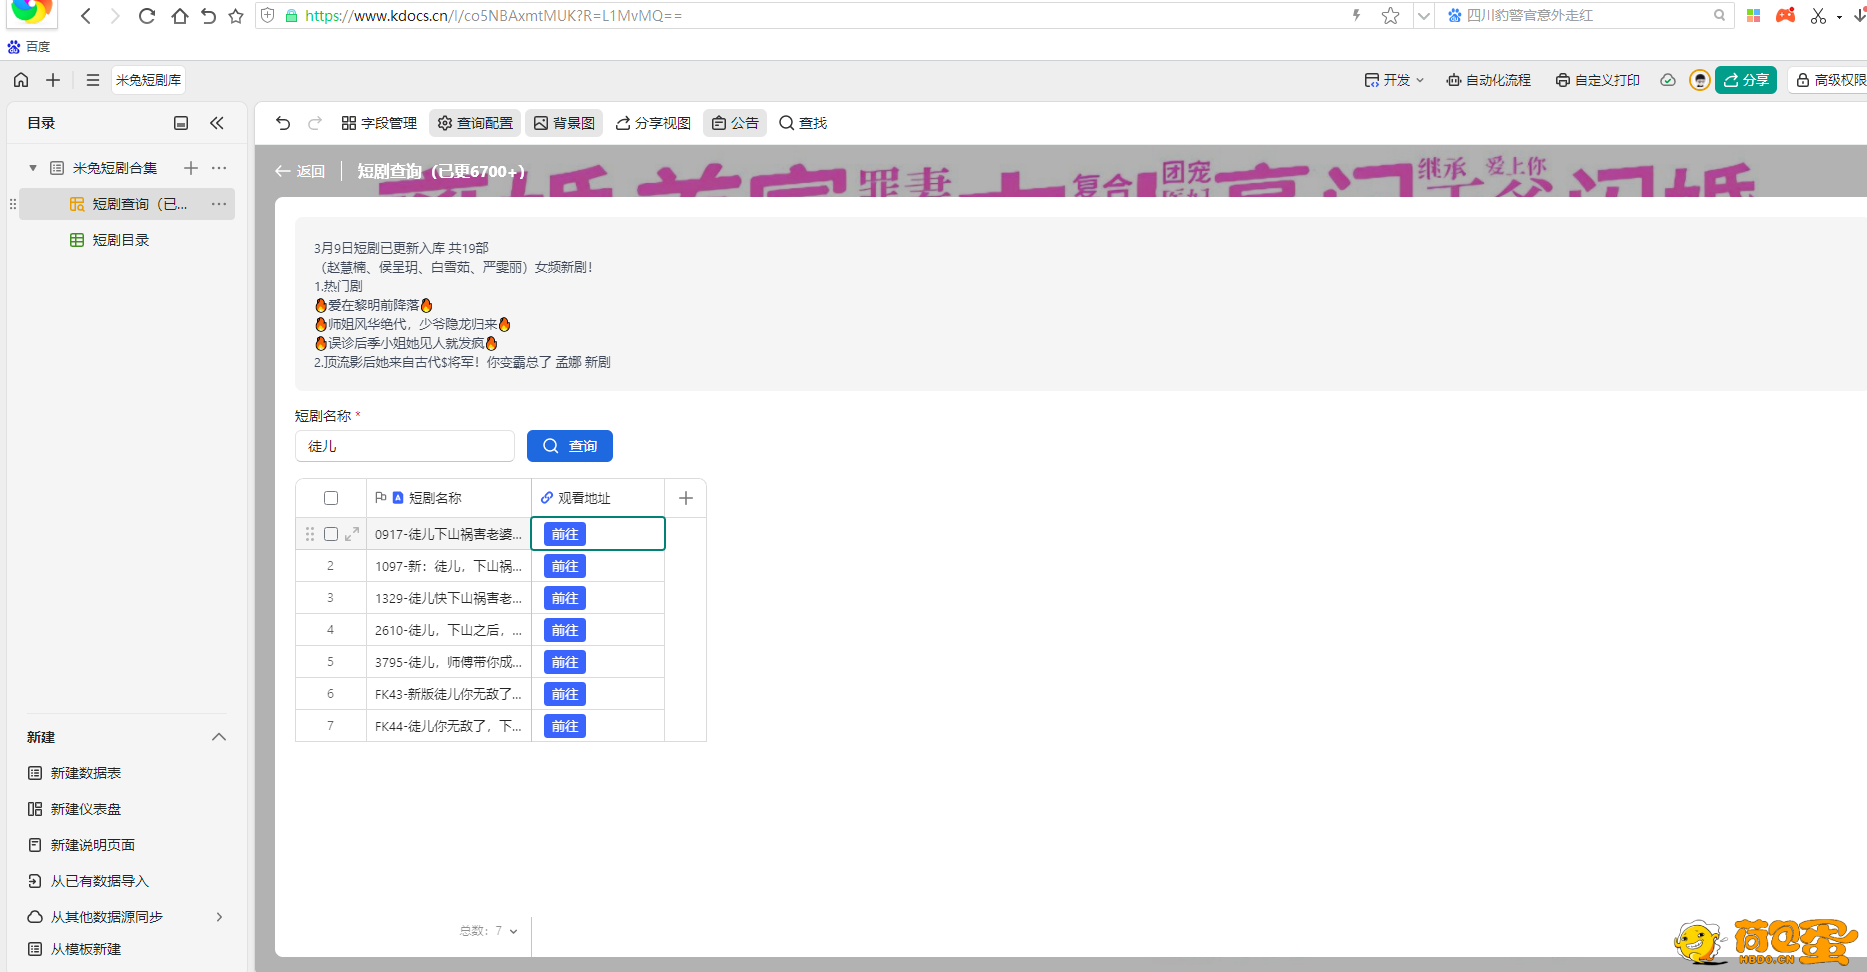Click the kdocs home icon
Image resolution: width=1867 pixels, height=972 pixels.
(21, 80)
